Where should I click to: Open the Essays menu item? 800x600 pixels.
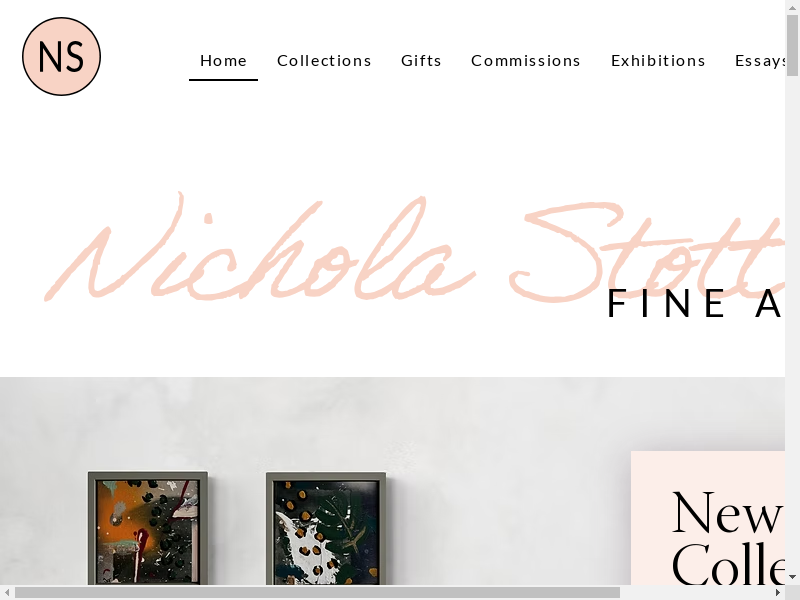[x=760, y=61]
